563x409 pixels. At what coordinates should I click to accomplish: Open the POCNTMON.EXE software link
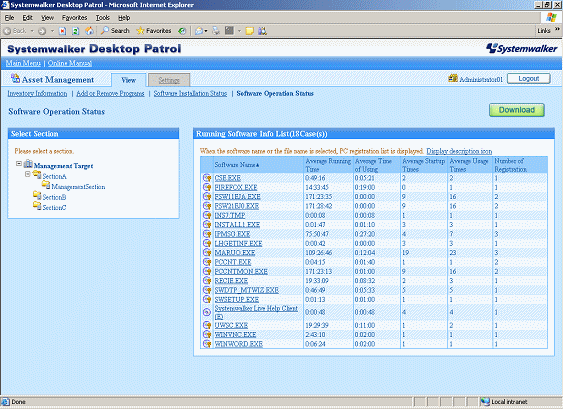click(x=241, y=271)
